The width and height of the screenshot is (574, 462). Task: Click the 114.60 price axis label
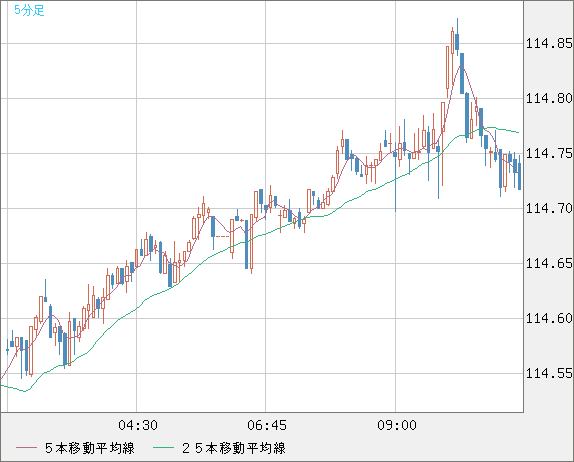[x=549, y=318]
